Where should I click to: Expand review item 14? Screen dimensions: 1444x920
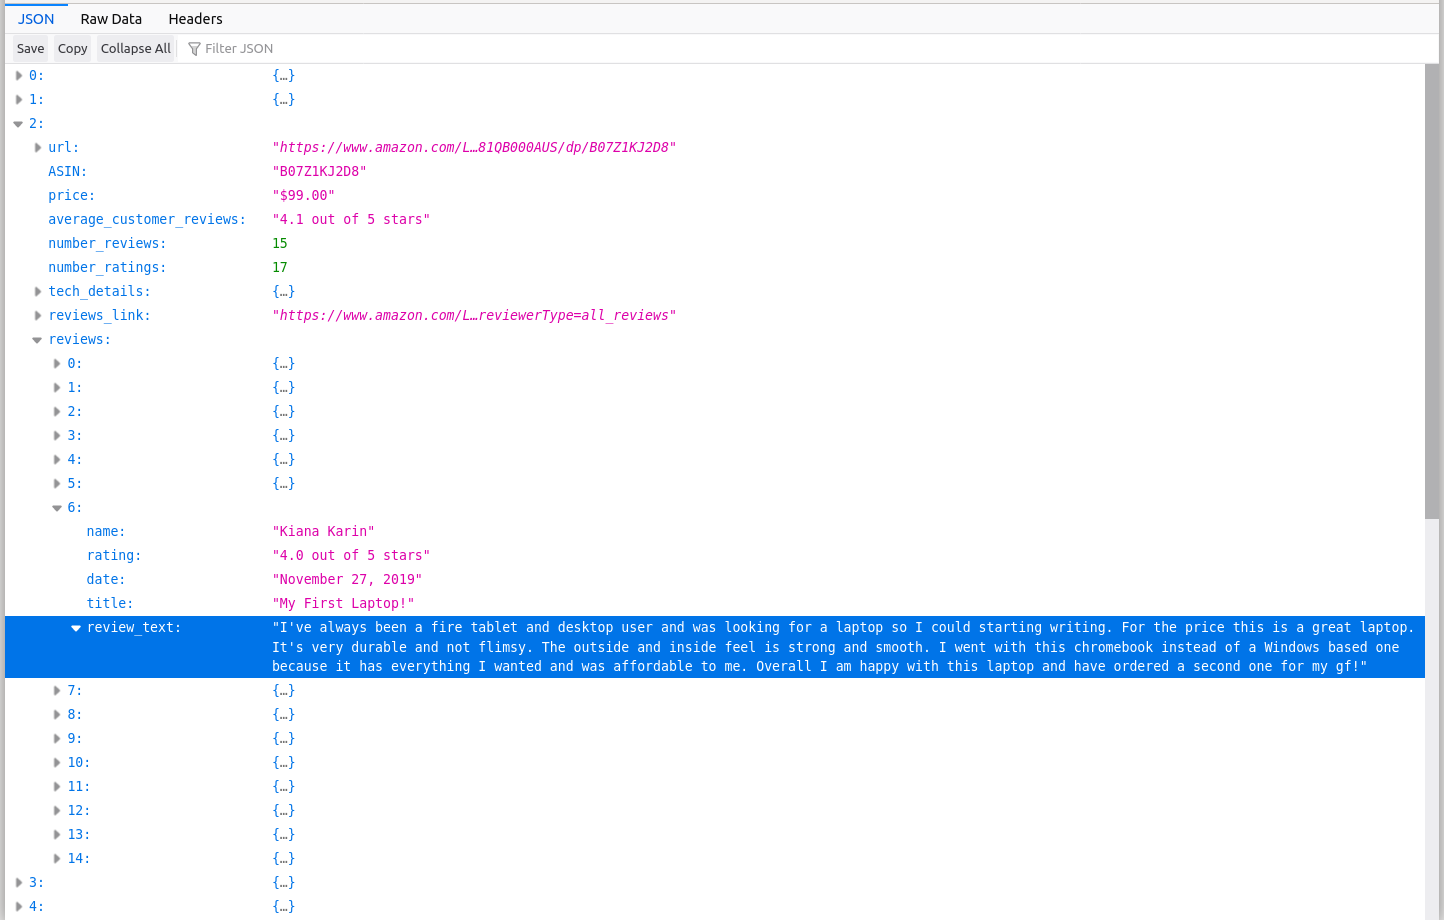pyautogui.click(x=57, y=859)
